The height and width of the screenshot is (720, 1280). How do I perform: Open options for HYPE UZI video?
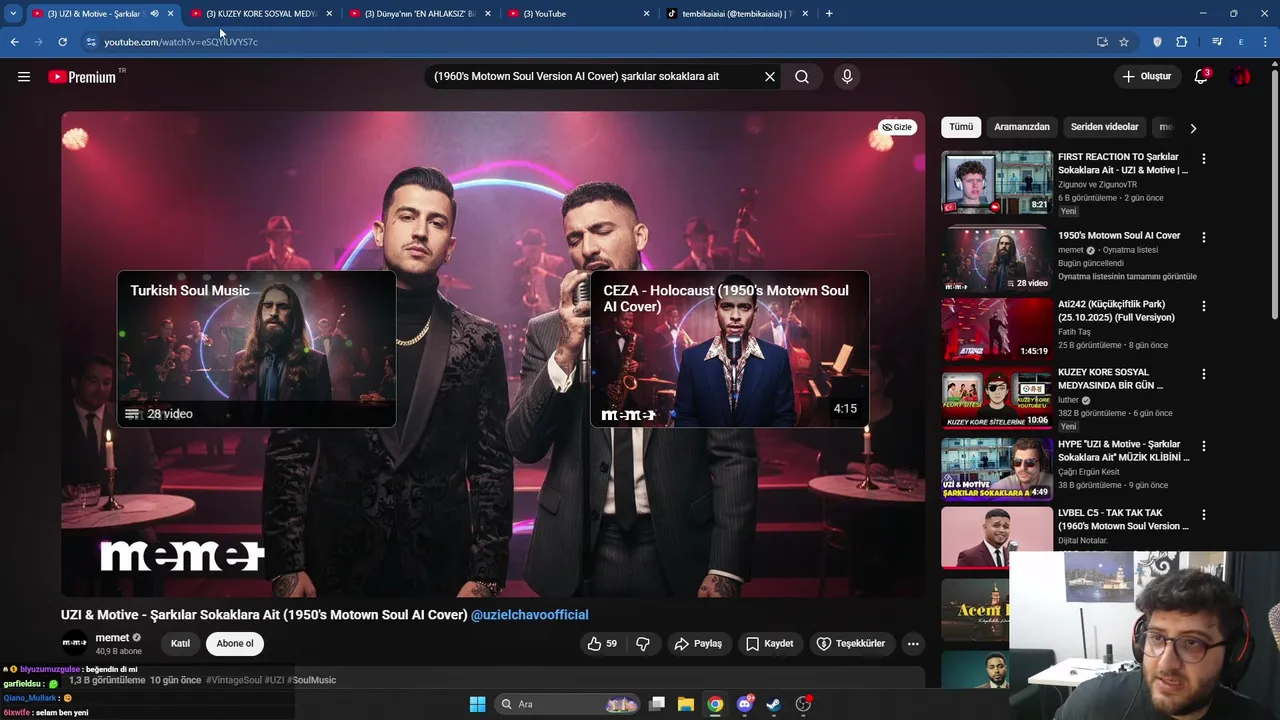tap(1203, 446)
